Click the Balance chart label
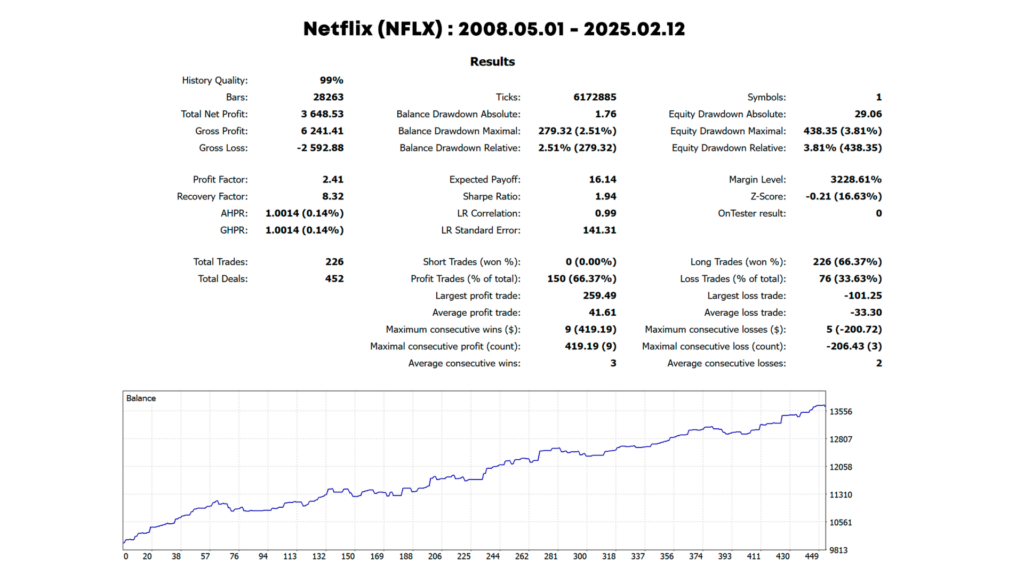This screenshot has height=576, width=1024. pos(140,398)
